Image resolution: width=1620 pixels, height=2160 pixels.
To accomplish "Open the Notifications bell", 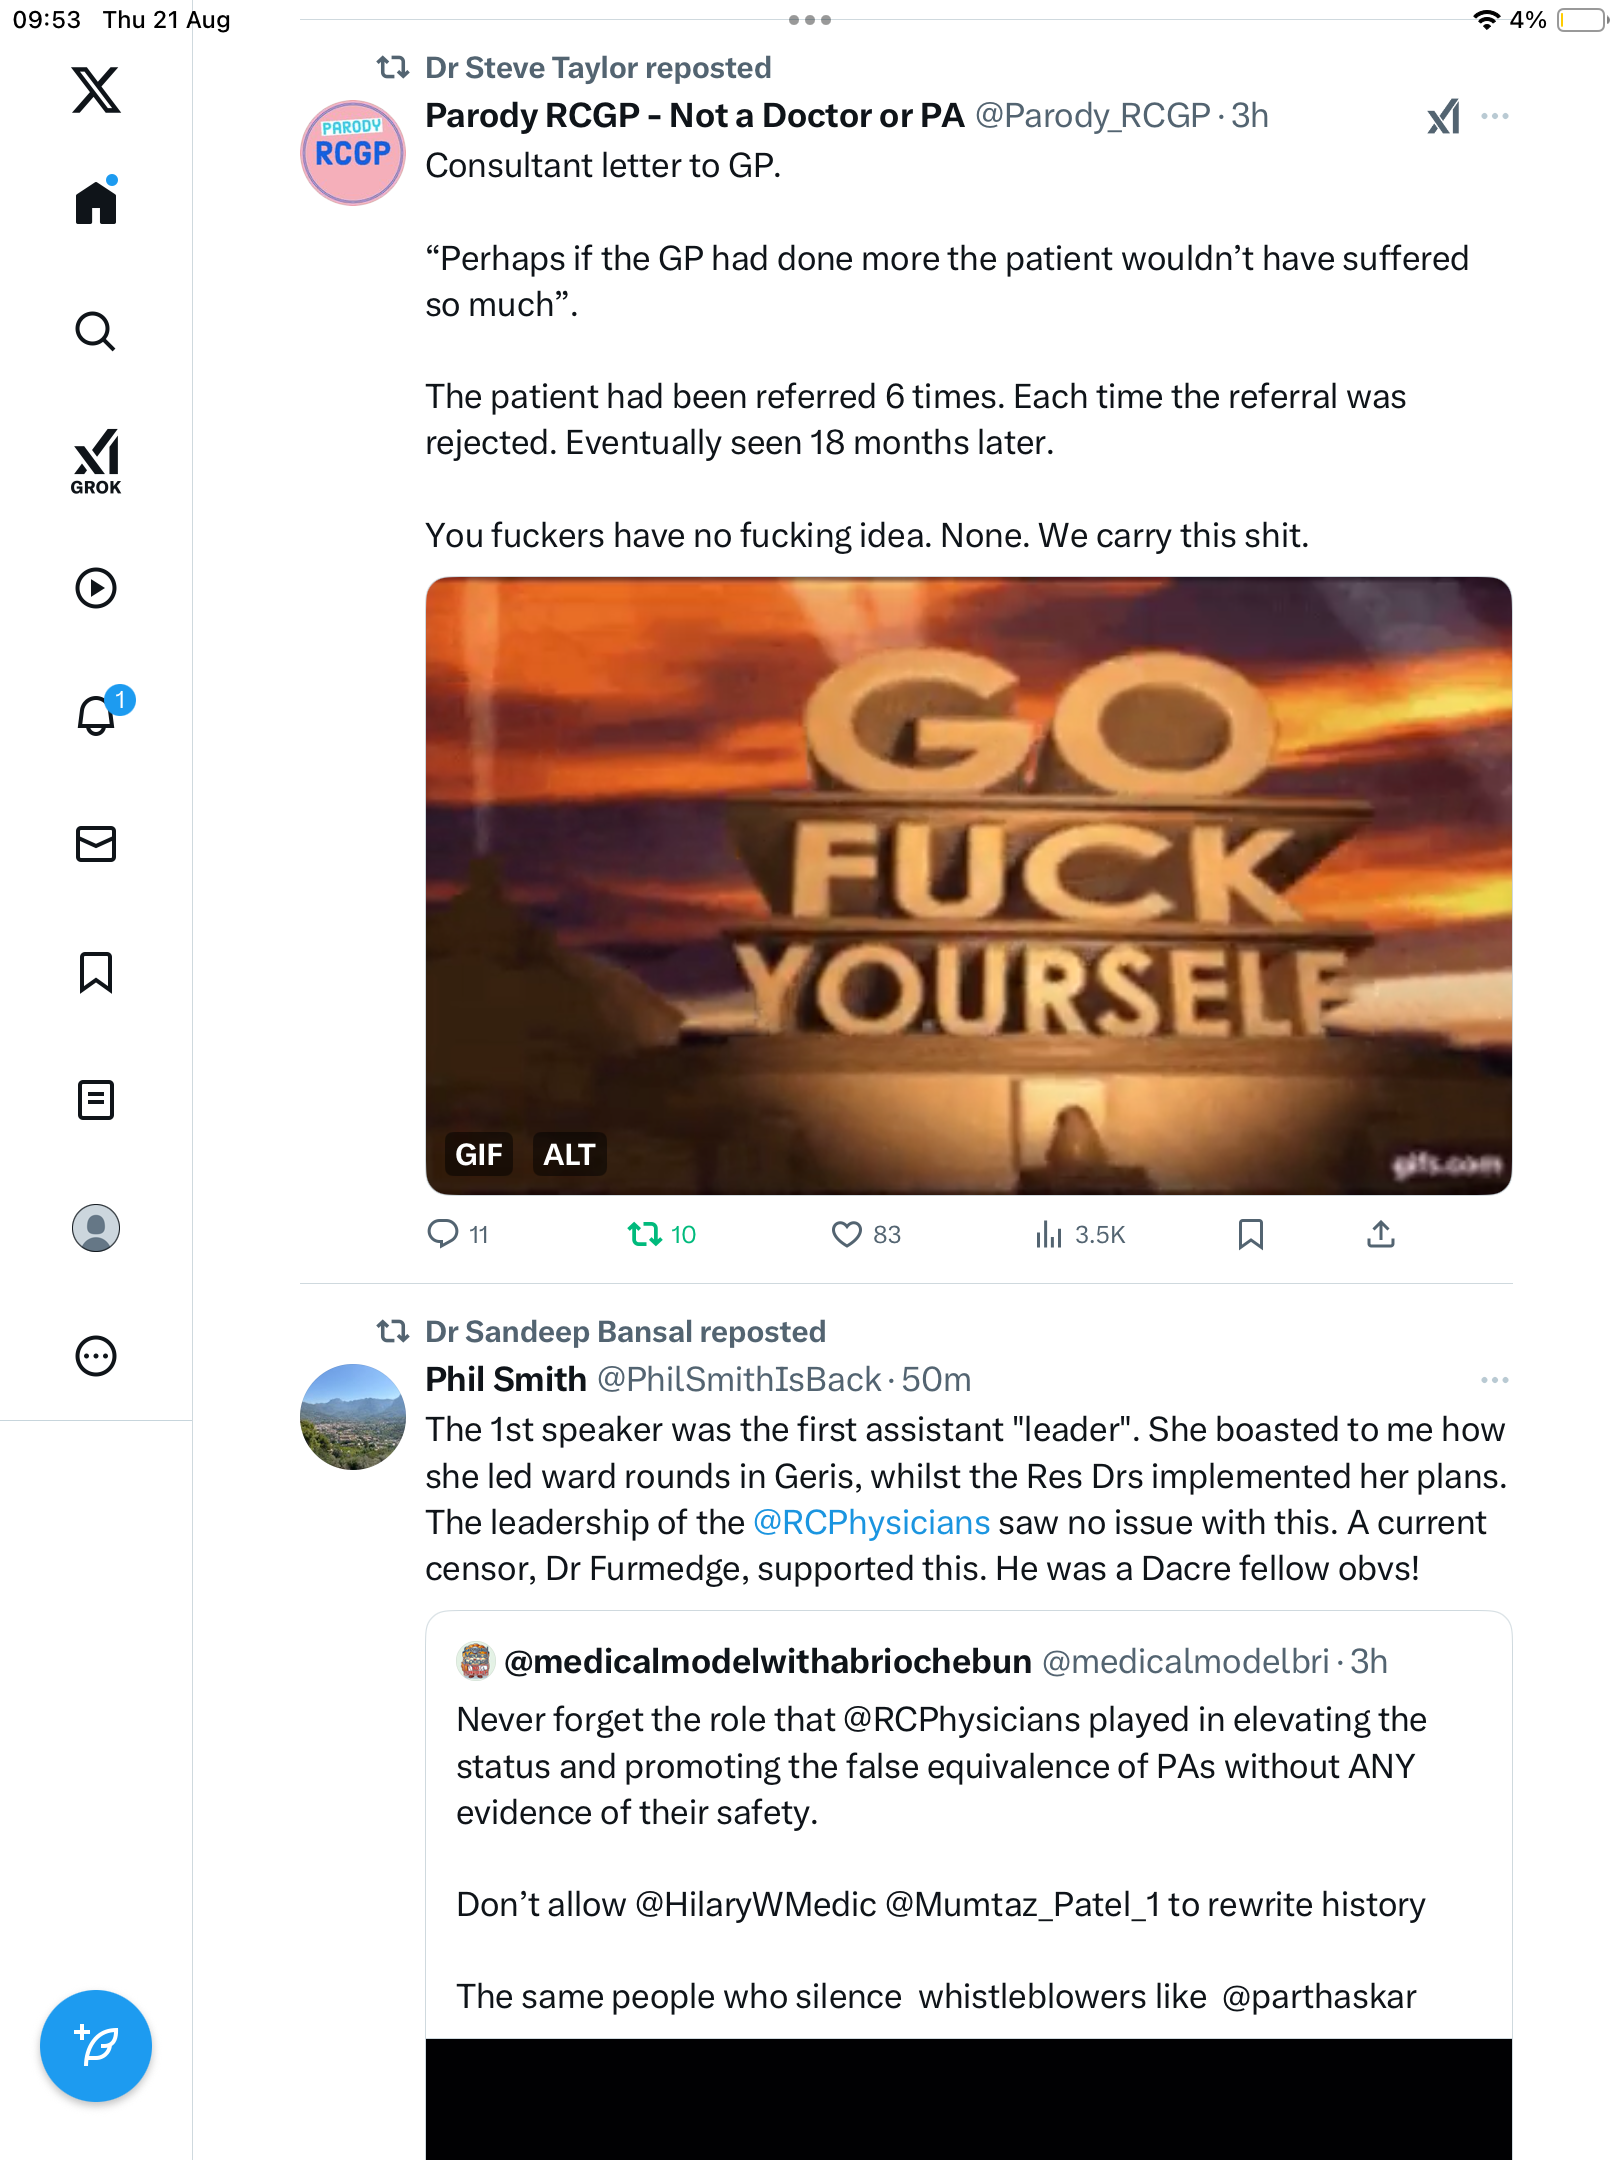I will click(x=96, y=715).
